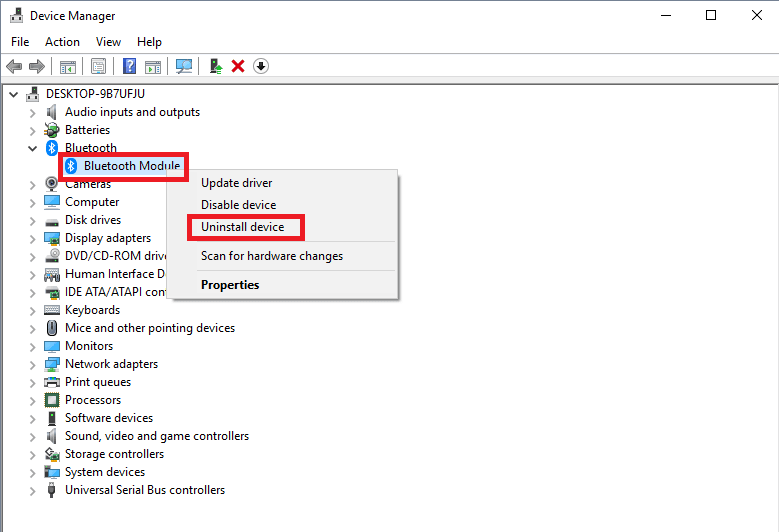Click the DESKTOP-9B7UFJU computer icon
This screenshot has height=532, width=779.
[x=33, y=94]
